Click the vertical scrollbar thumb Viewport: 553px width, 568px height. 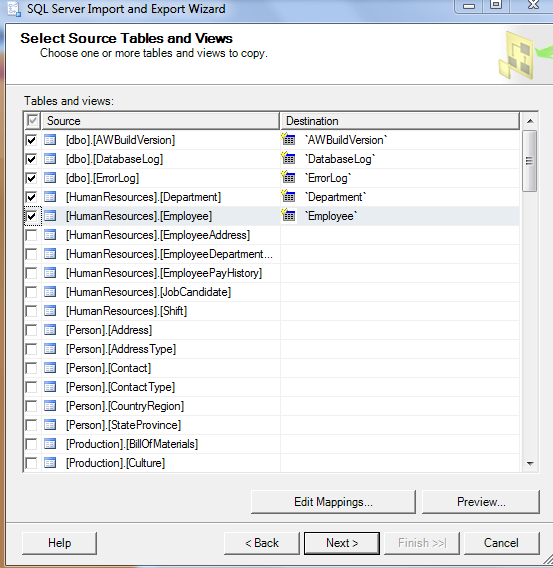(530, 161)
